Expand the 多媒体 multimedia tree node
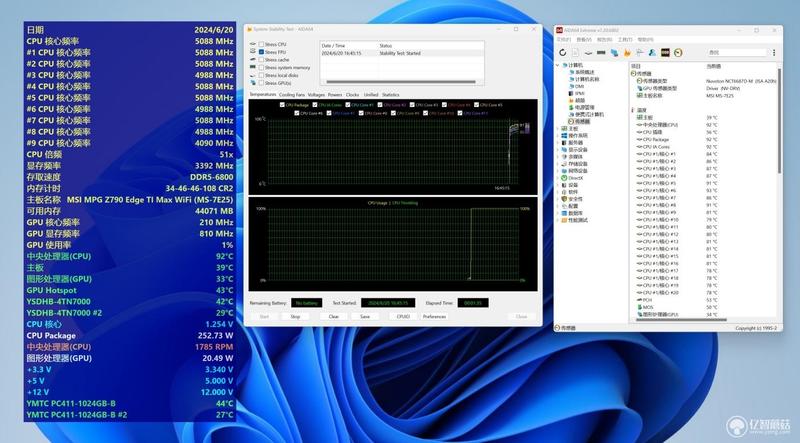 pos(557,157)
